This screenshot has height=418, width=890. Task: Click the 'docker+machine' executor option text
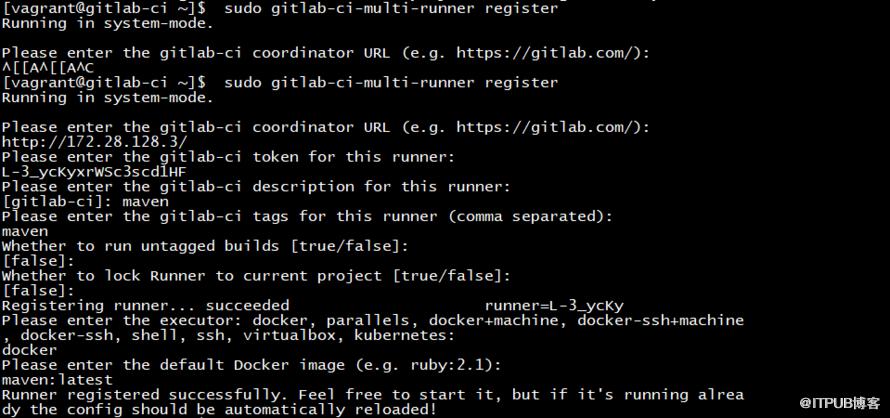point(493,320)
